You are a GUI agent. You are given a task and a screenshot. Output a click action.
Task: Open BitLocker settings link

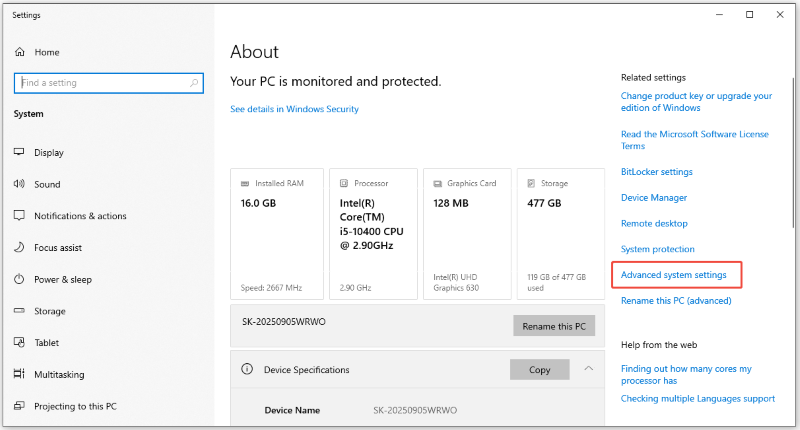(x=657, y=172)
